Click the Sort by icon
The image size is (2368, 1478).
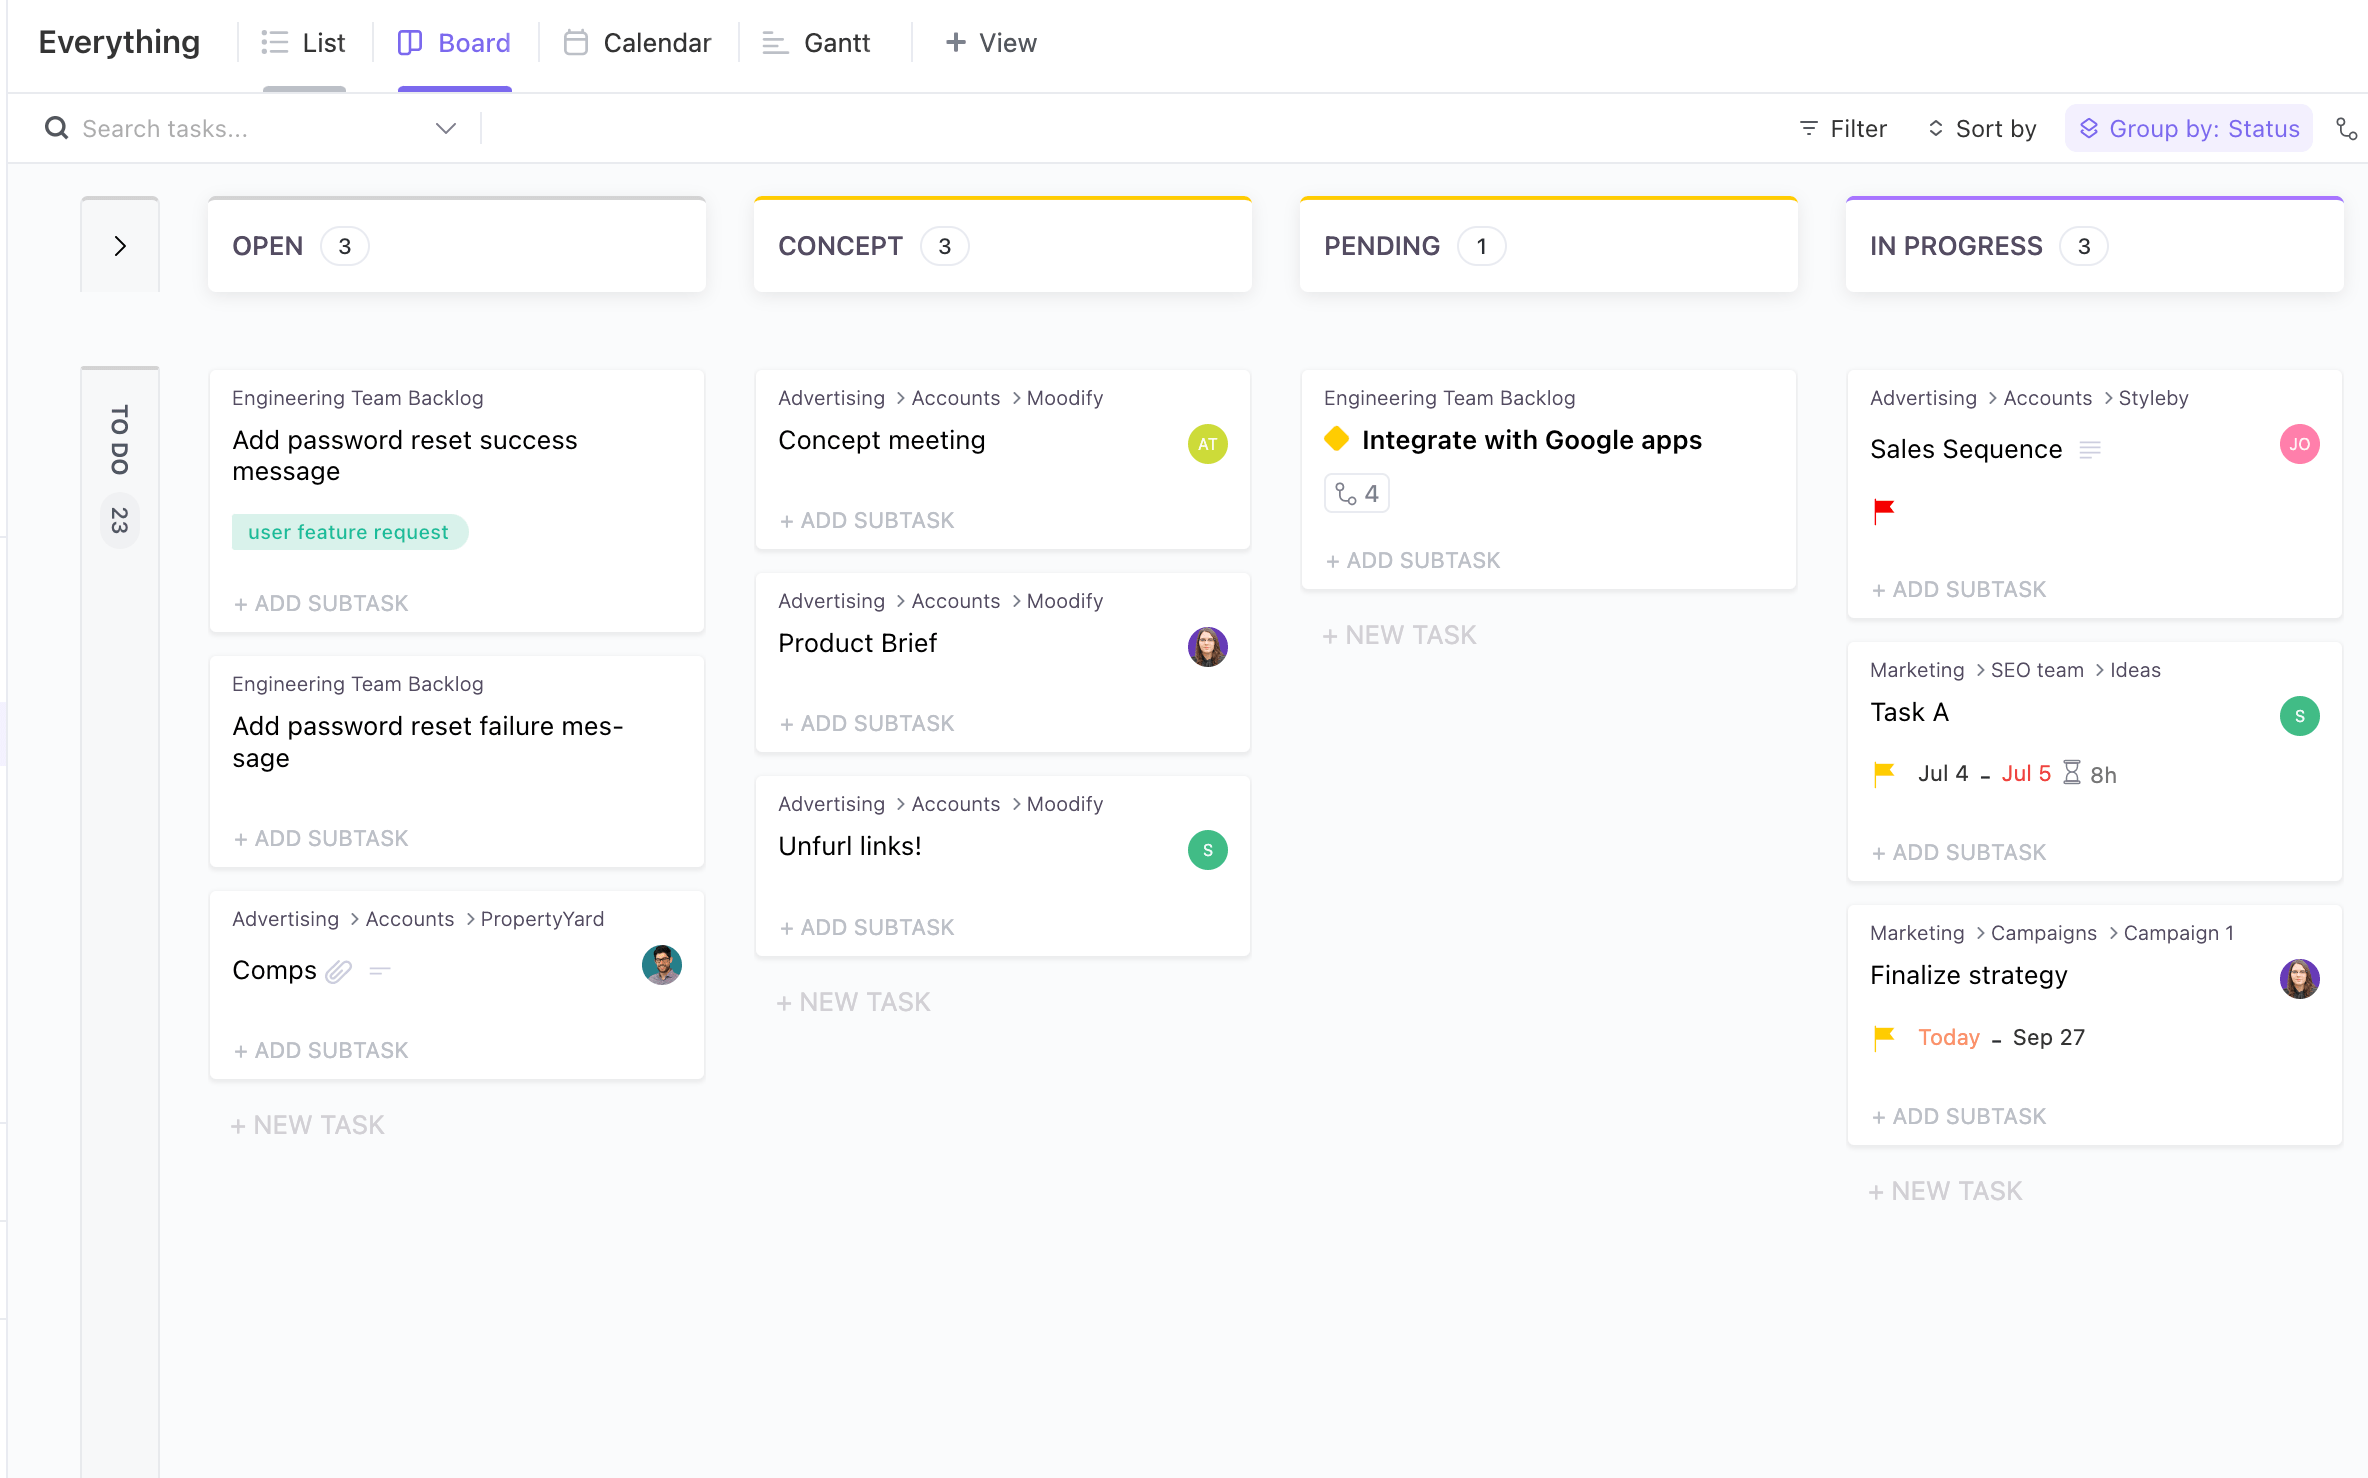click(1934, 128)
